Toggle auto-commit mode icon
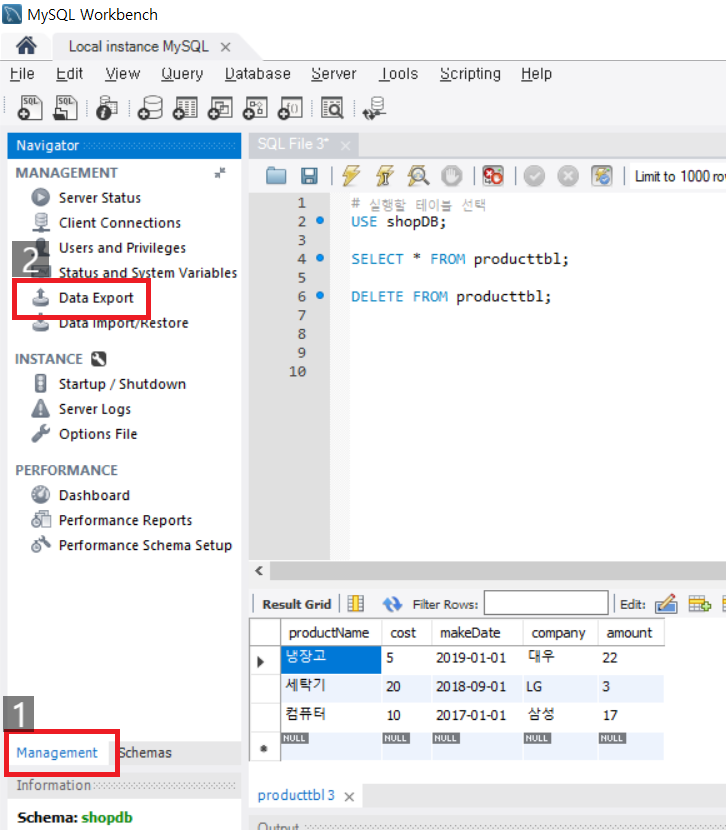Image resolution: width=726 pixels, height=830 pixels. coord(602,176)
